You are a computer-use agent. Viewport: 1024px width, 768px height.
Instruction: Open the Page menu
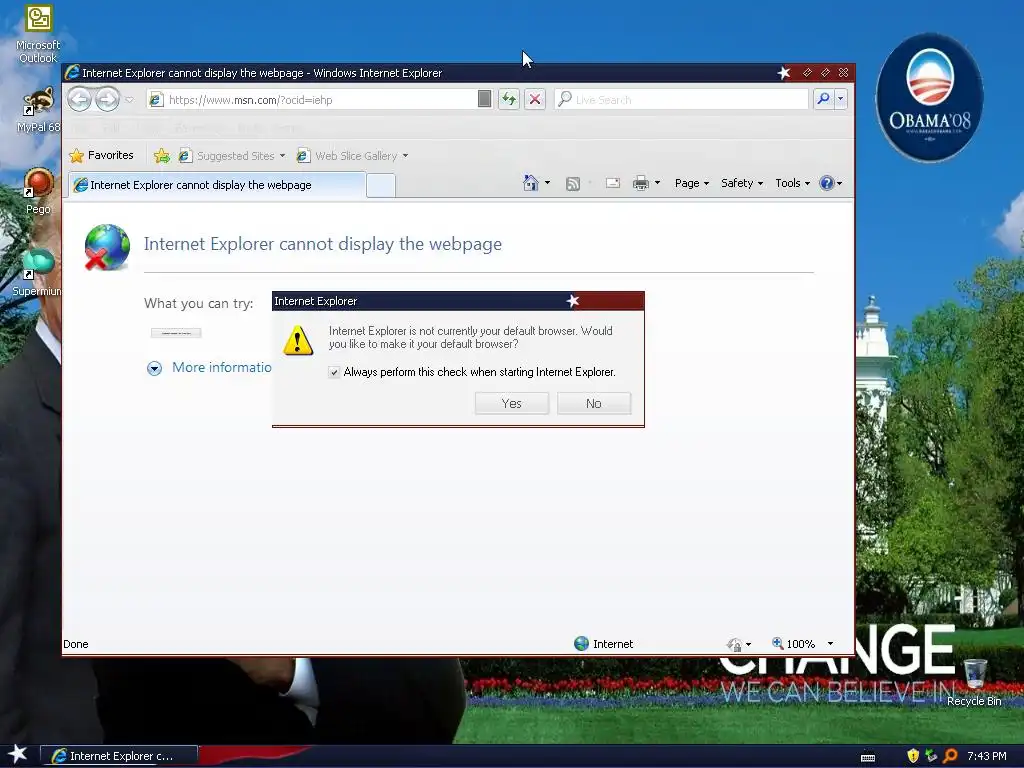pyautogui.click(x=692, y=183)
